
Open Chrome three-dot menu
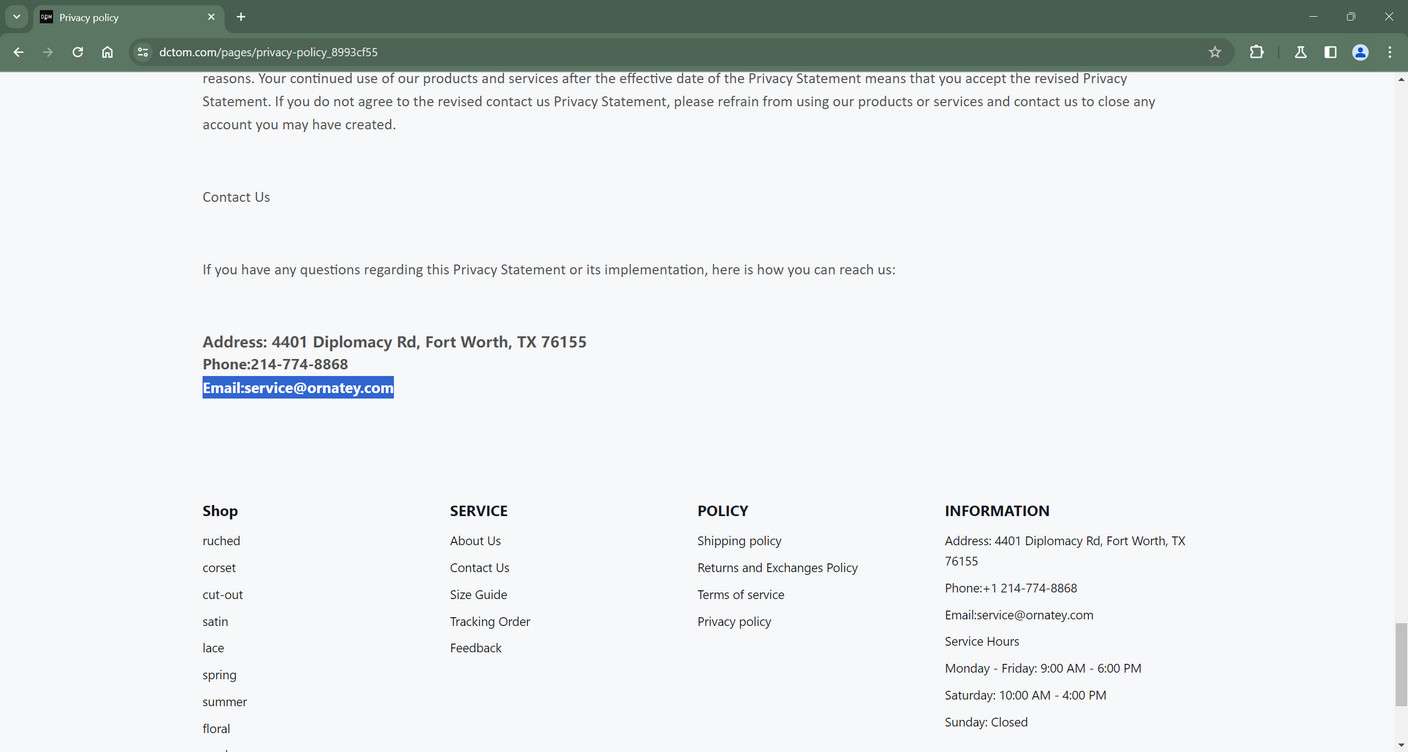[1390, 52]
